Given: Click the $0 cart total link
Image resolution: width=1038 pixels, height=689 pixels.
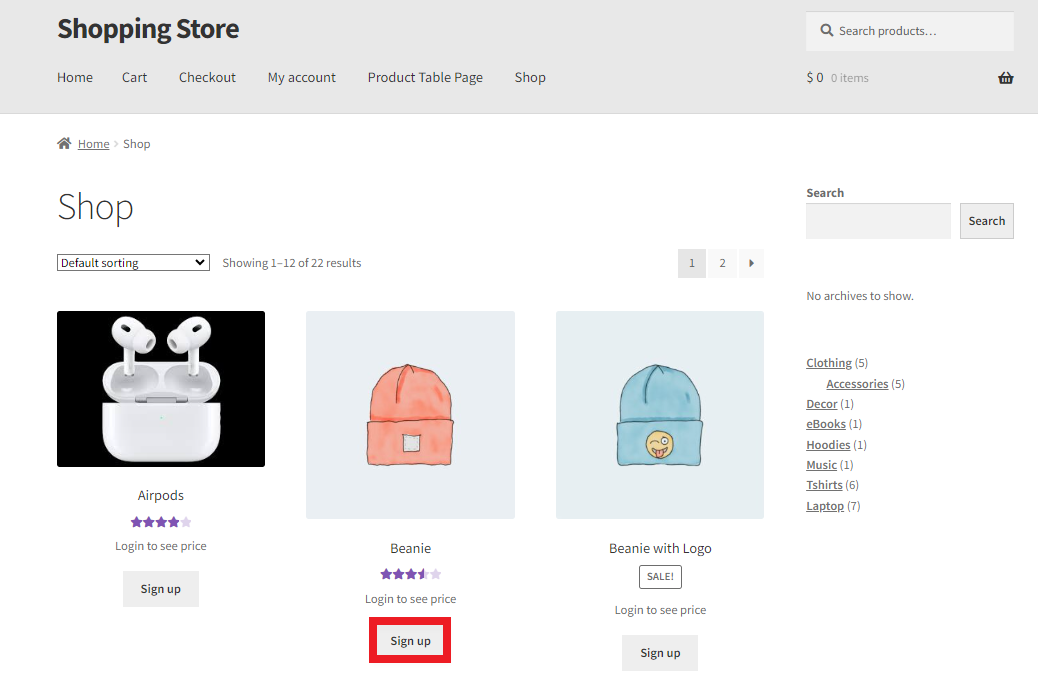Looking at the screenshot, I should click(x=815, y=77).
